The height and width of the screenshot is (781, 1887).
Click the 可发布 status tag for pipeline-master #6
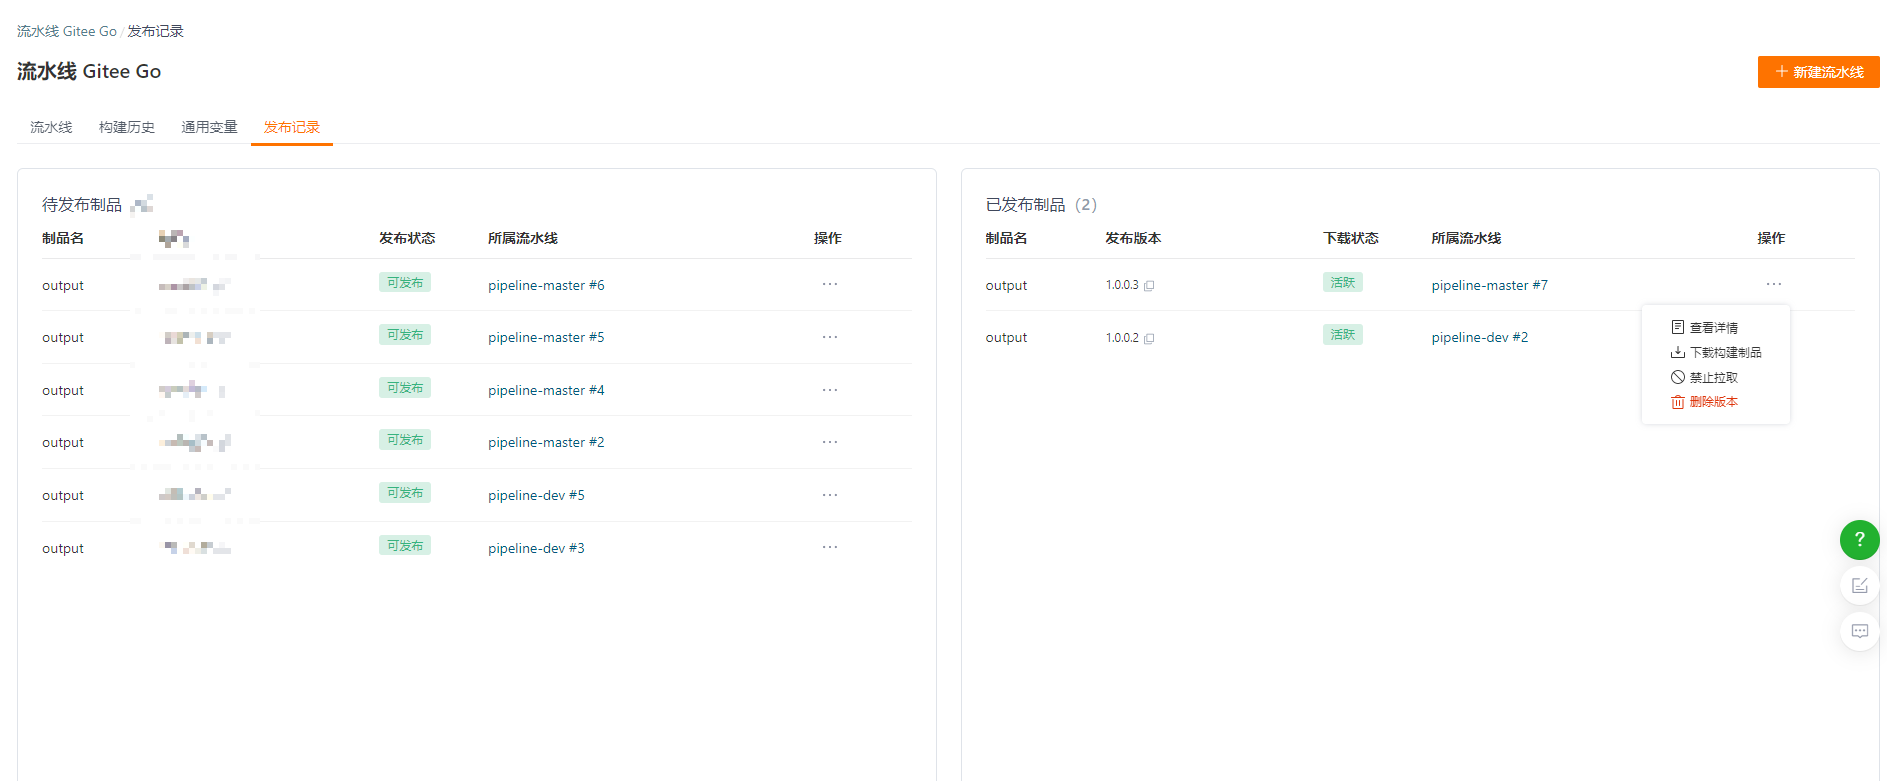(x=405, y=283)
